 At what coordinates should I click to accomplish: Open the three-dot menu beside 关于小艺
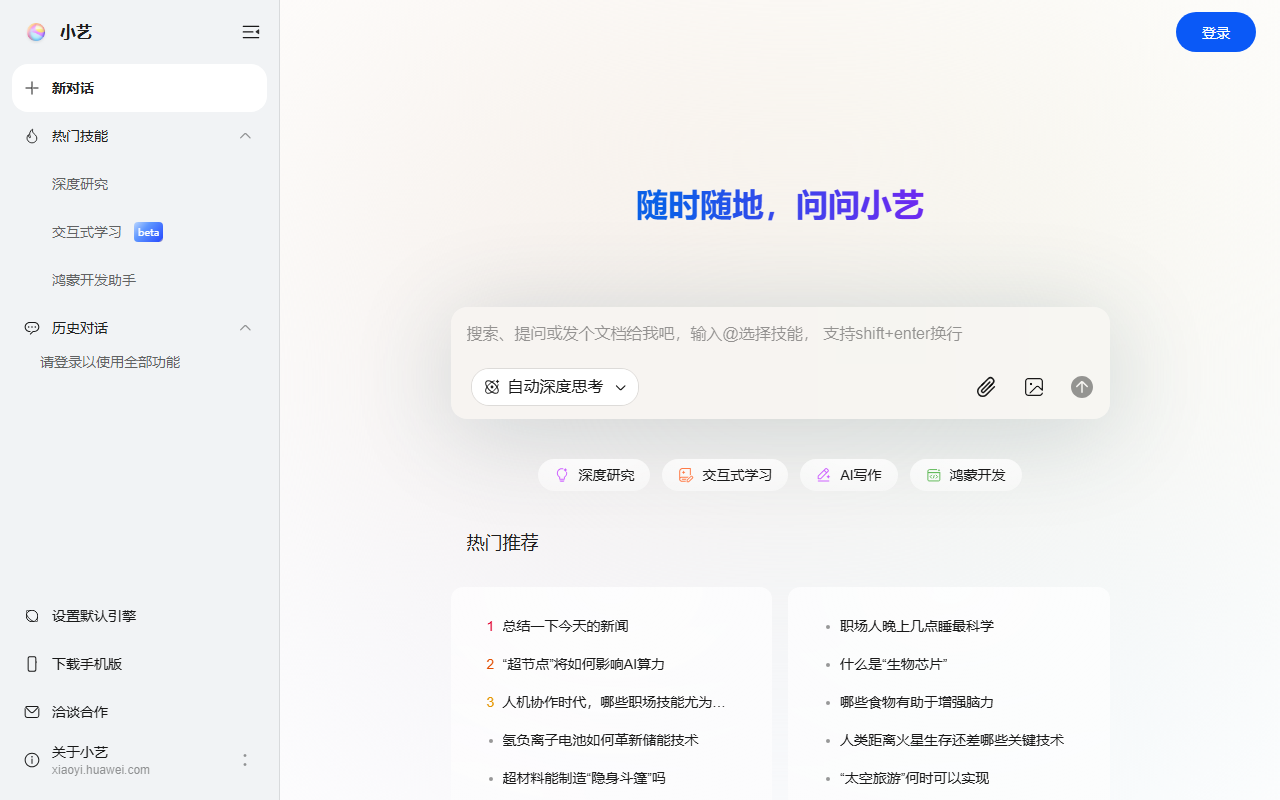[x=245, y=760]
